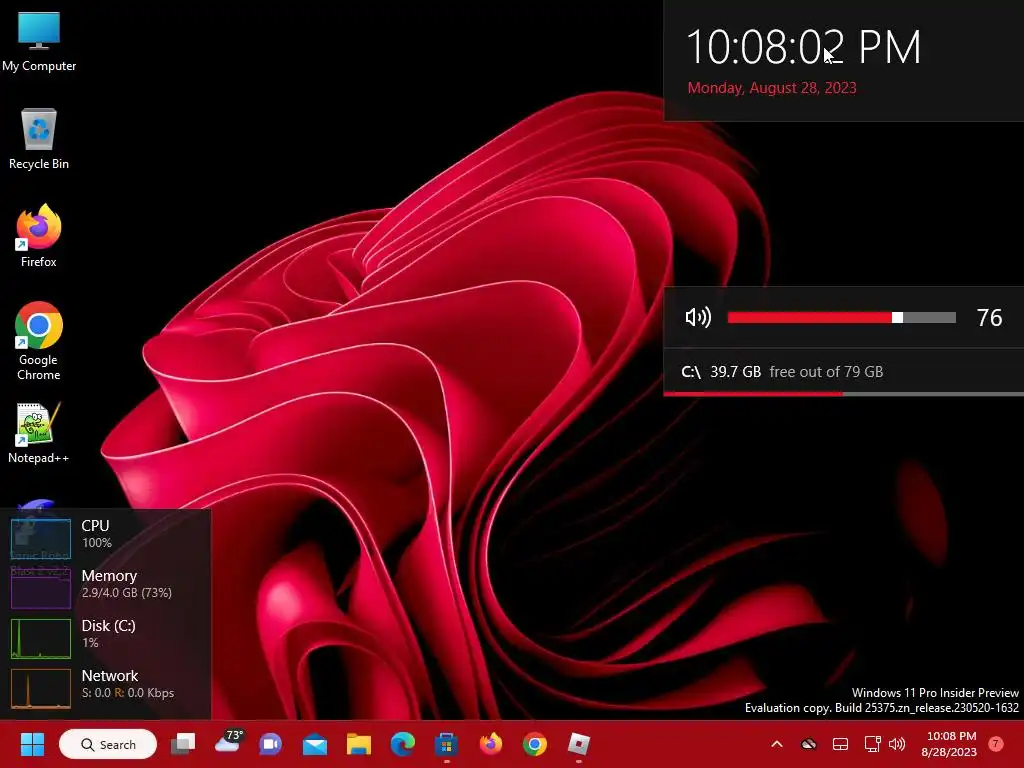Open the taskbar volume tray icon

point(897,744)
